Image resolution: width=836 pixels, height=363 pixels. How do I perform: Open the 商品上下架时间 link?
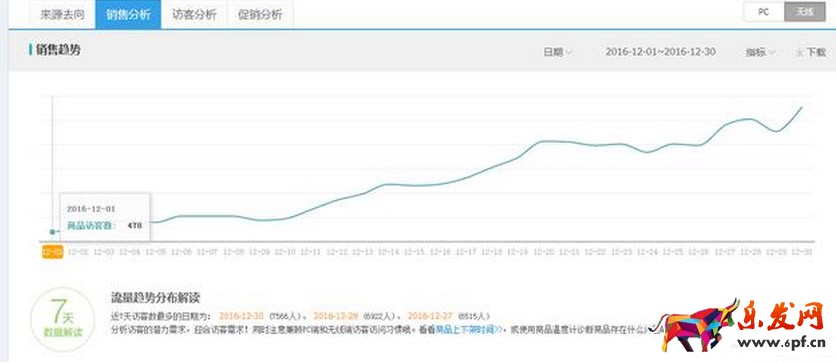pyautogui.click(x=469, y=329)
